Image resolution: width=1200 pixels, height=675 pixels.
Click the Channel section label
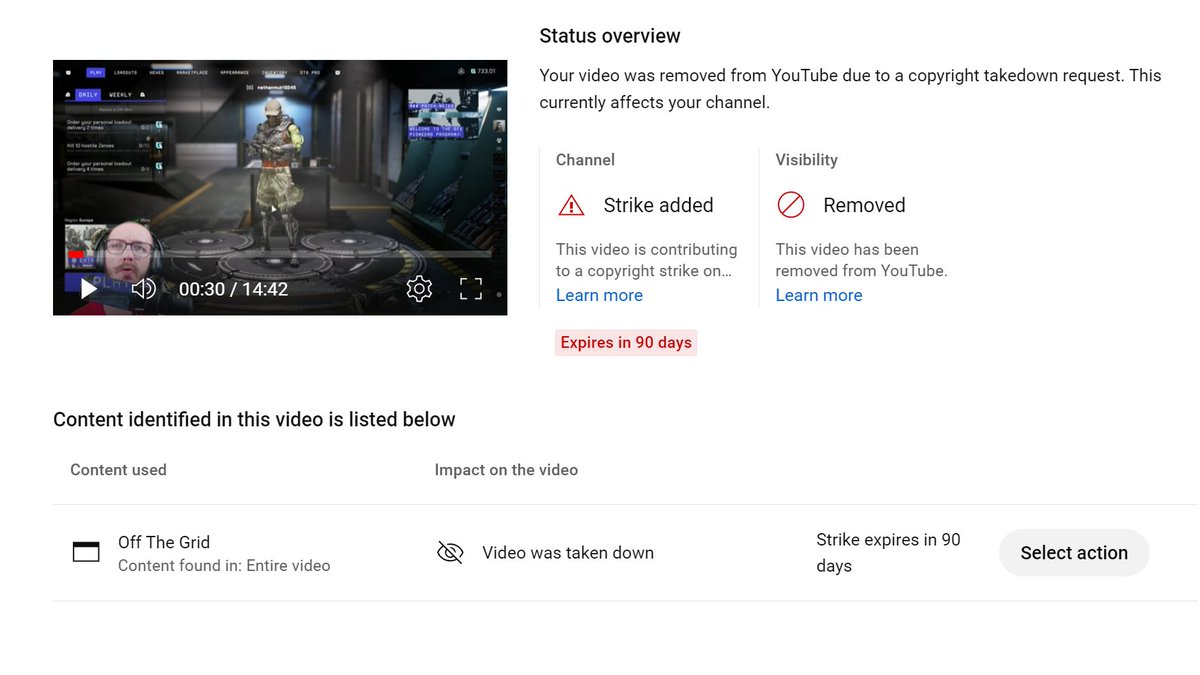585,160
